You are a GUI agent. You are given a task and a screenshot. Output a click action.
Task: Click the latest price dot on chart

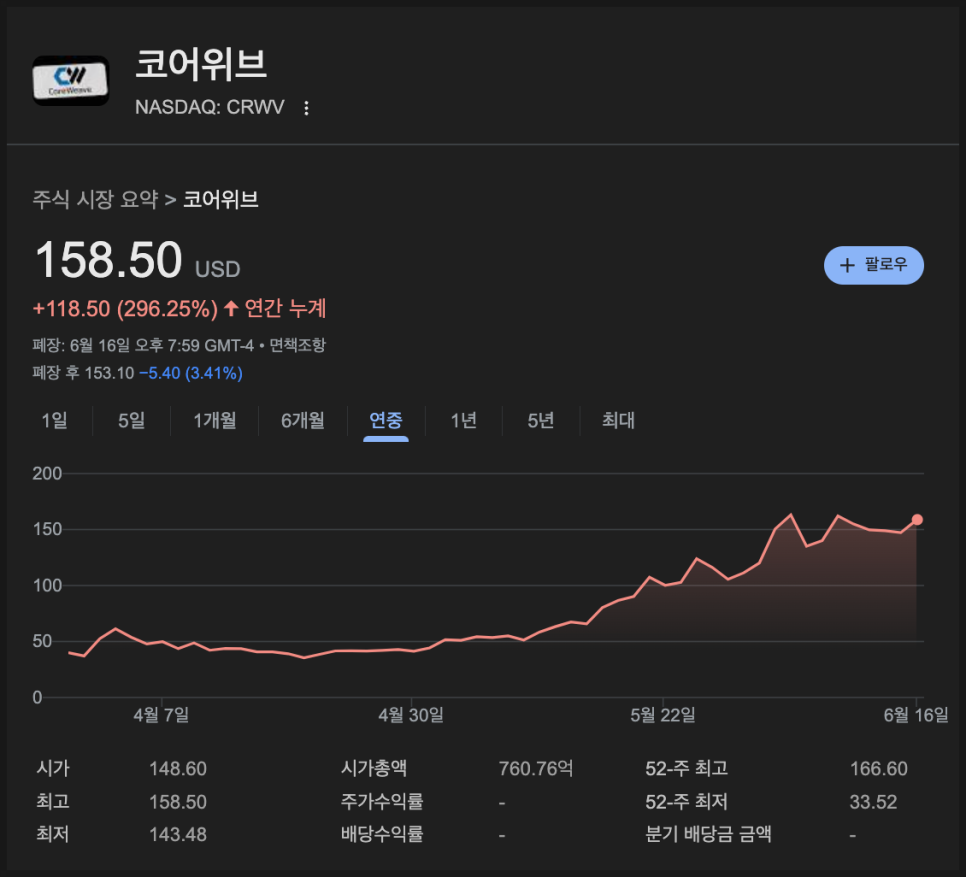(917, 520)
